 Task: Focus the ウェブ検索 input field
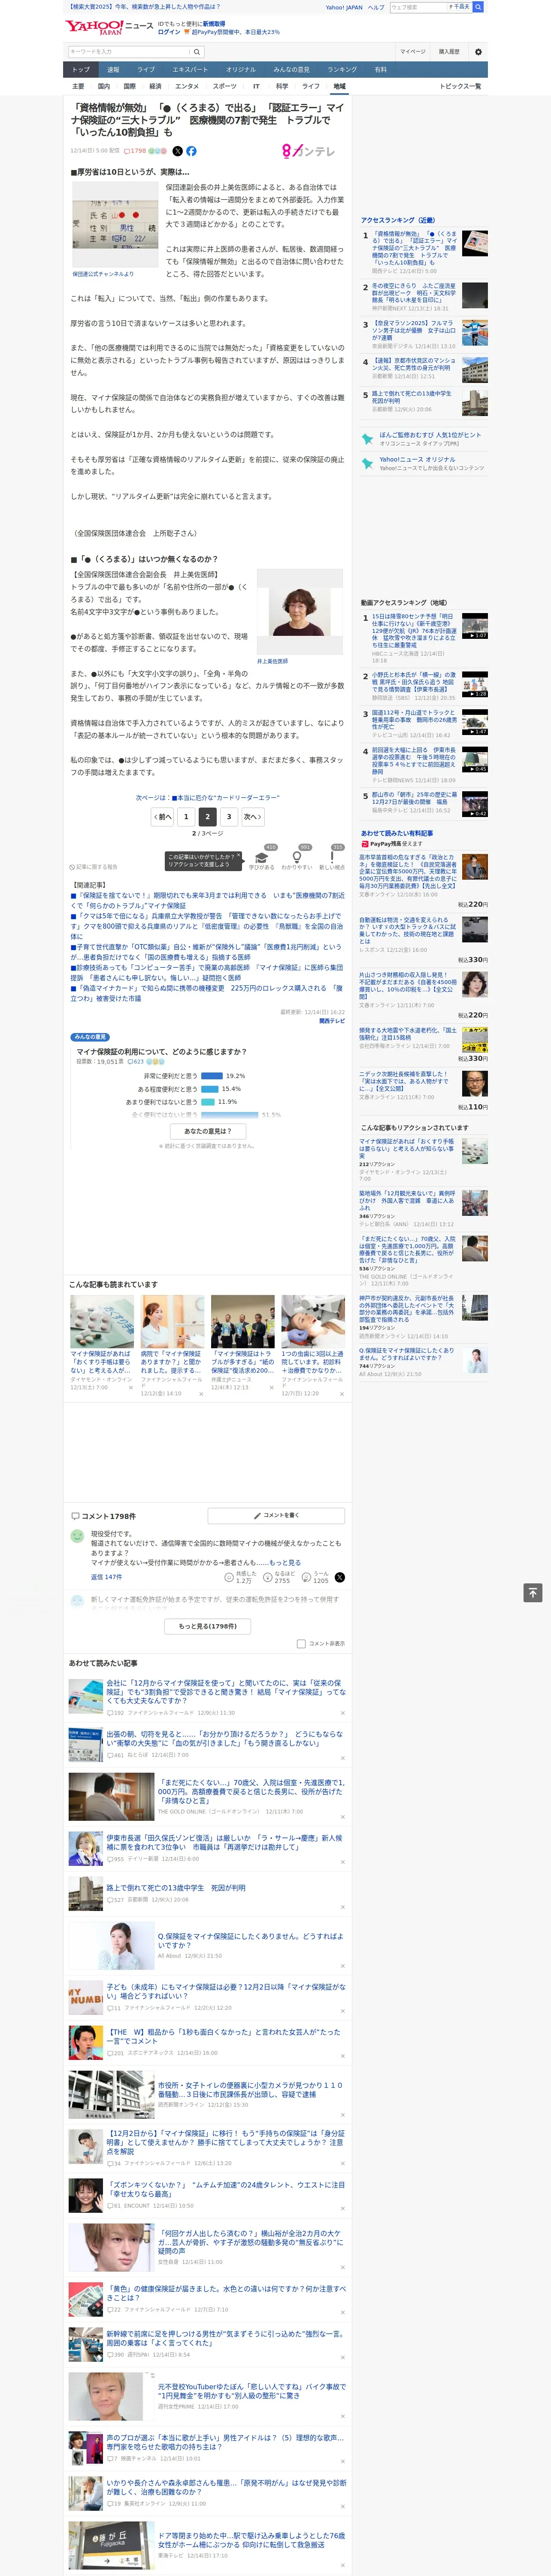[418, 7]
